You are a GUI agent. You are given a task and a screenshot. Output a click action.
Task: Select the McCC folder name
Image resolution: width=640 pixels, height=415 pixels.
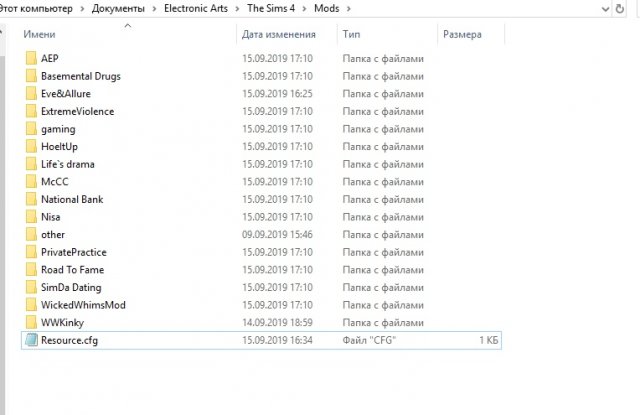55,182
